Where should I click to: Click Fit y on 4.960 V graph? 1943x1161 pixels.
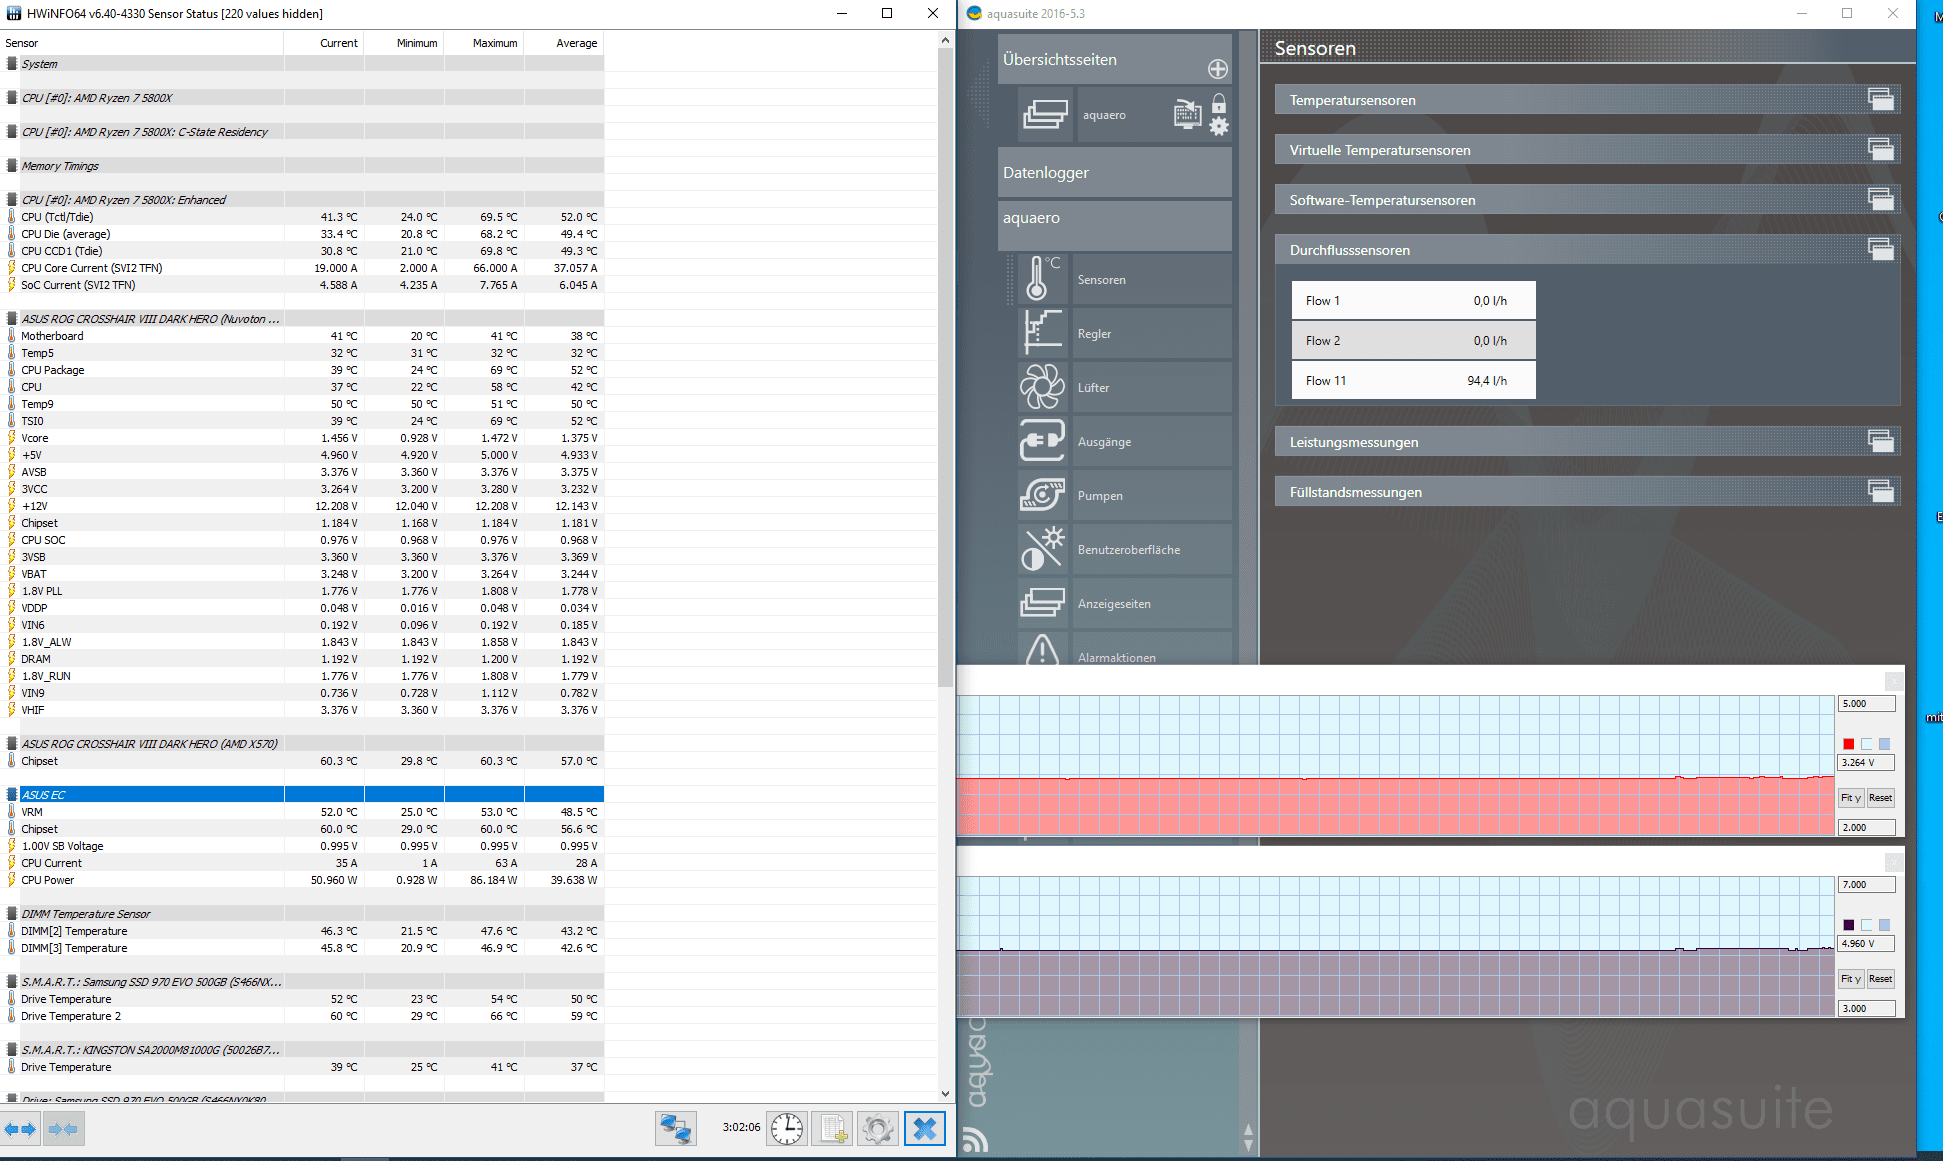tap(1851, 978)
